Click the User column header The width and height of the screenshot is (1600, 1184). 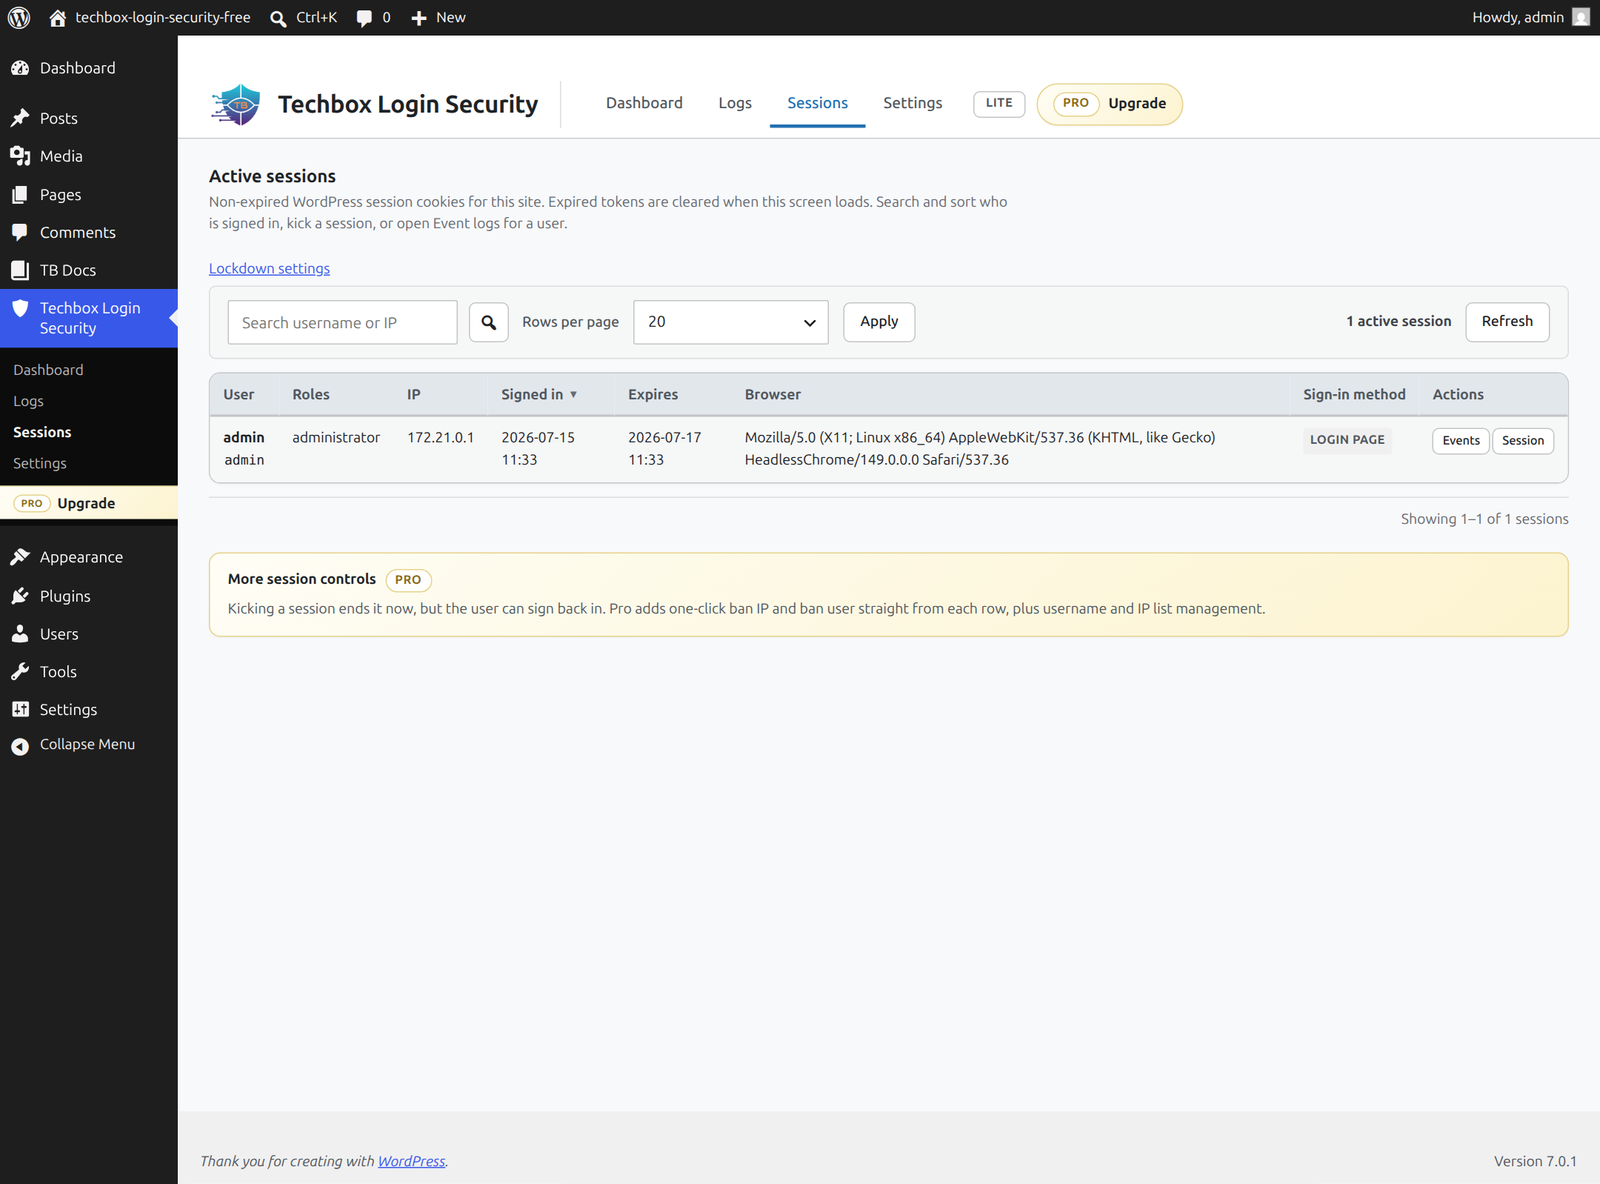point(239,395)
